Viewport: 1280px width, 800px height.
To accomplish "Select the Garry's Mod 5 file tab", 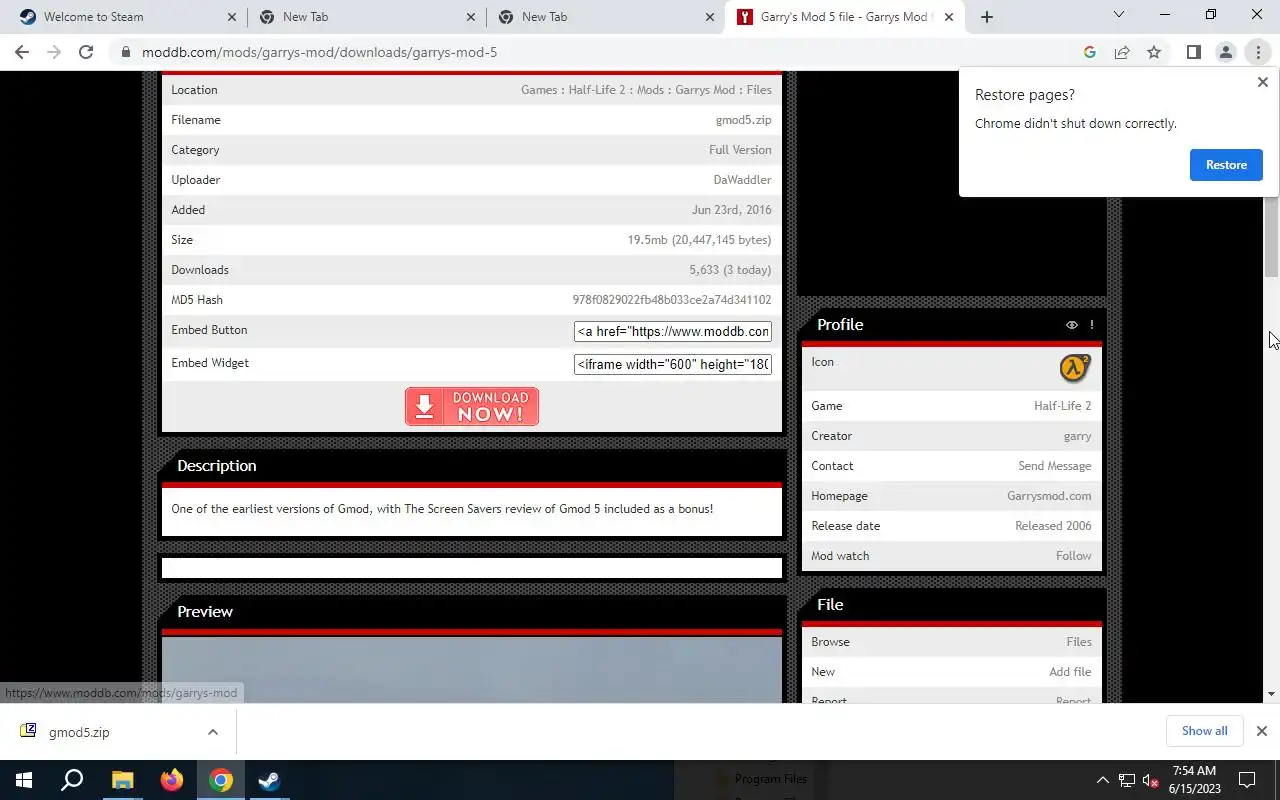I will [x=846, y=17].
